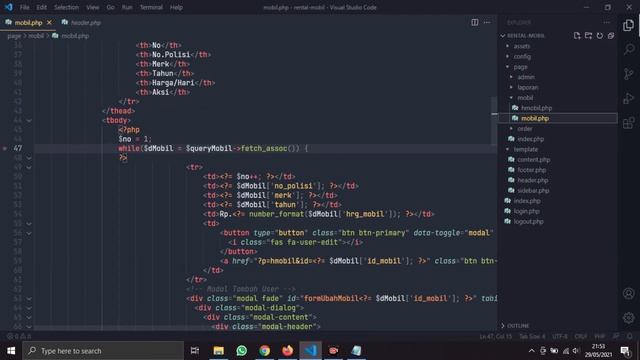Click Visual Studio Code taskbar icon
Image resolution: width=640 pixels, height=360 pixels.
pyautogui.click(x=310, y=351)
